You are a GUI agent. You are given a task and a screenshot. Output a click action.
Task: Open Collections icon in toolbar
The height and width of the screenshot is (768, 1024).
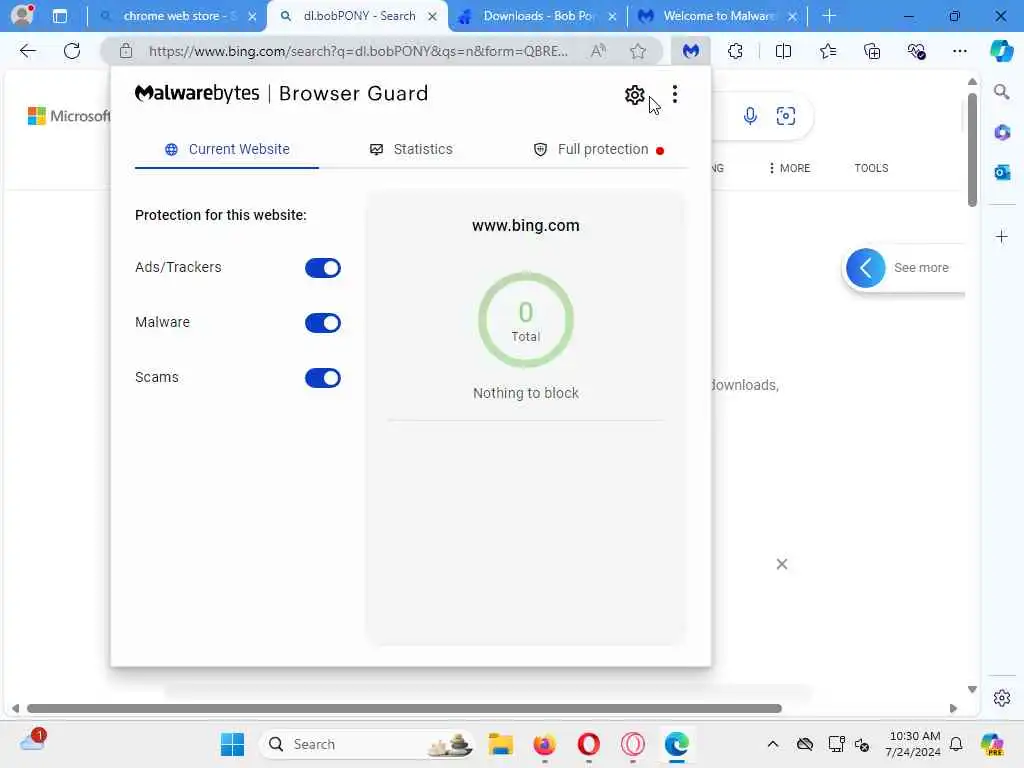tap(872, 51)
